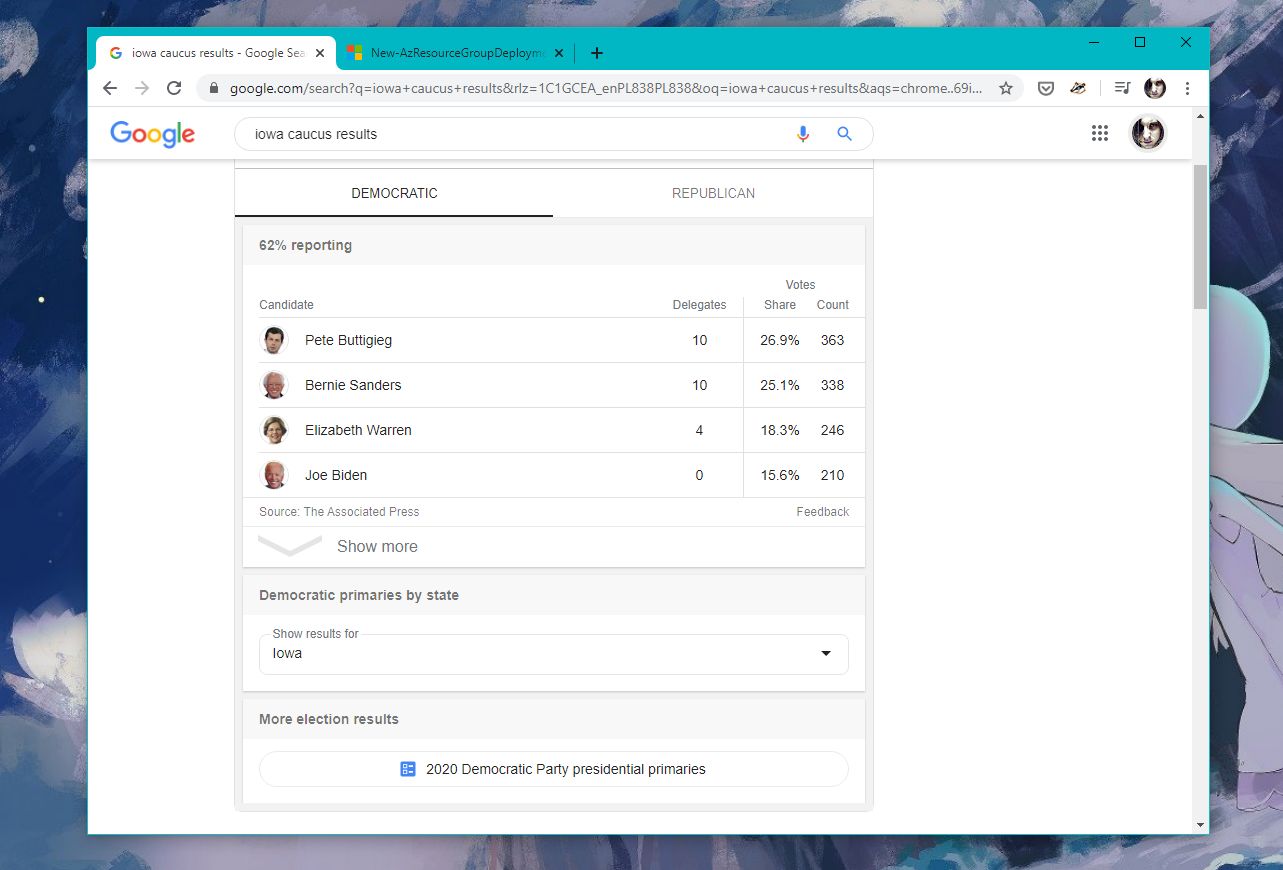Viewport: 1283px width, 870px height.
Task: Click Warren's 18.3% vote share
Action: 780,430
